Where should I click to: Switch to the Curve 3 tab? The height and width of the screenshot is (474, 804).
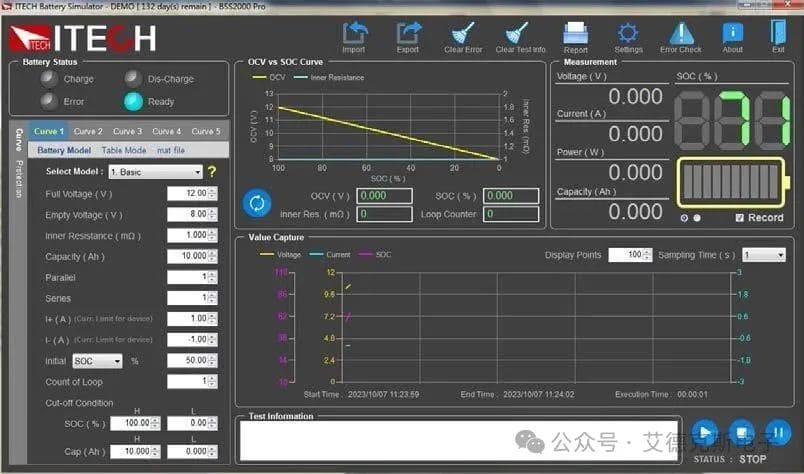pos(127,131)
